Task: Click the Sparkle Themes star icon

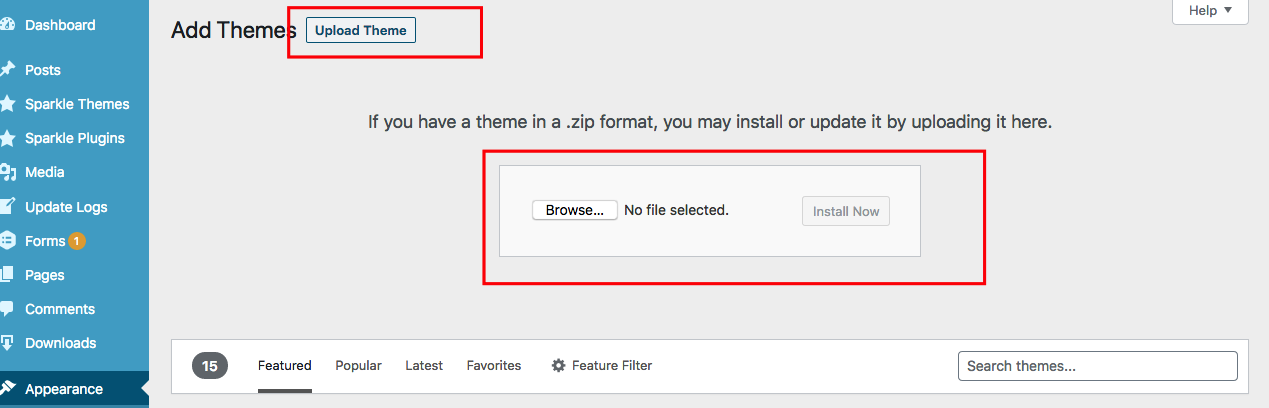Action: (x=7, y=104)
